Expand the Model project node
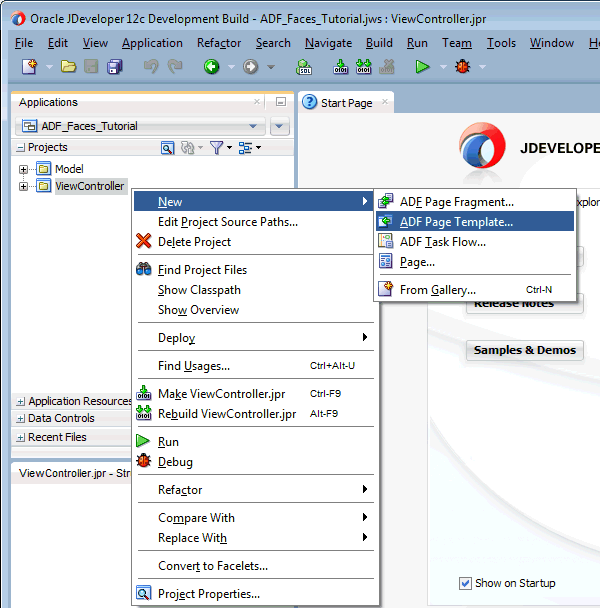 coord(23,169)
